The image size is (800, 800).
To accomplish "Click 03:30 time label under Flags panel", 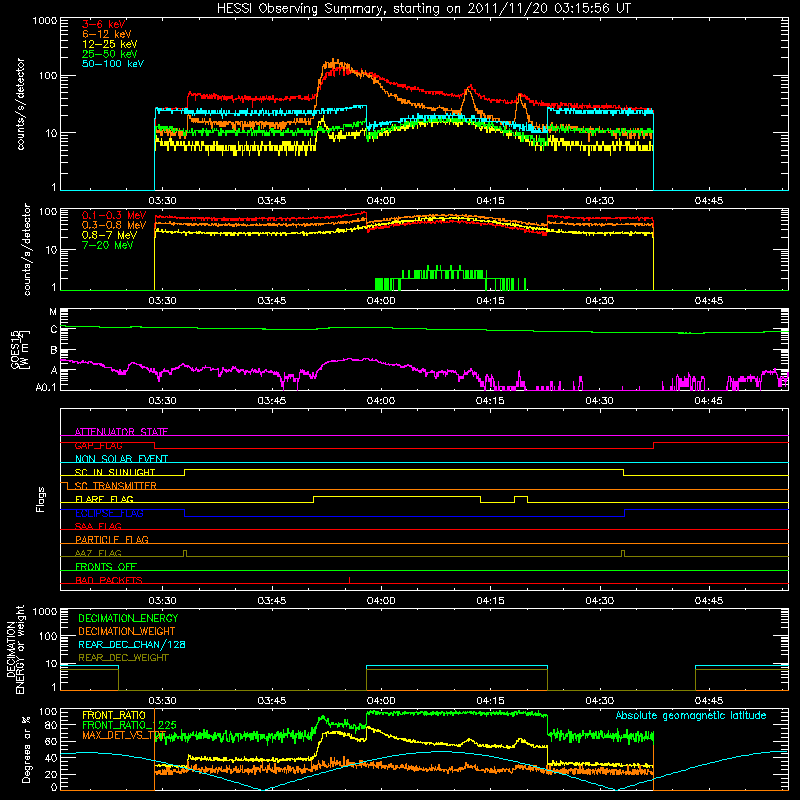I will coord(162,601).
